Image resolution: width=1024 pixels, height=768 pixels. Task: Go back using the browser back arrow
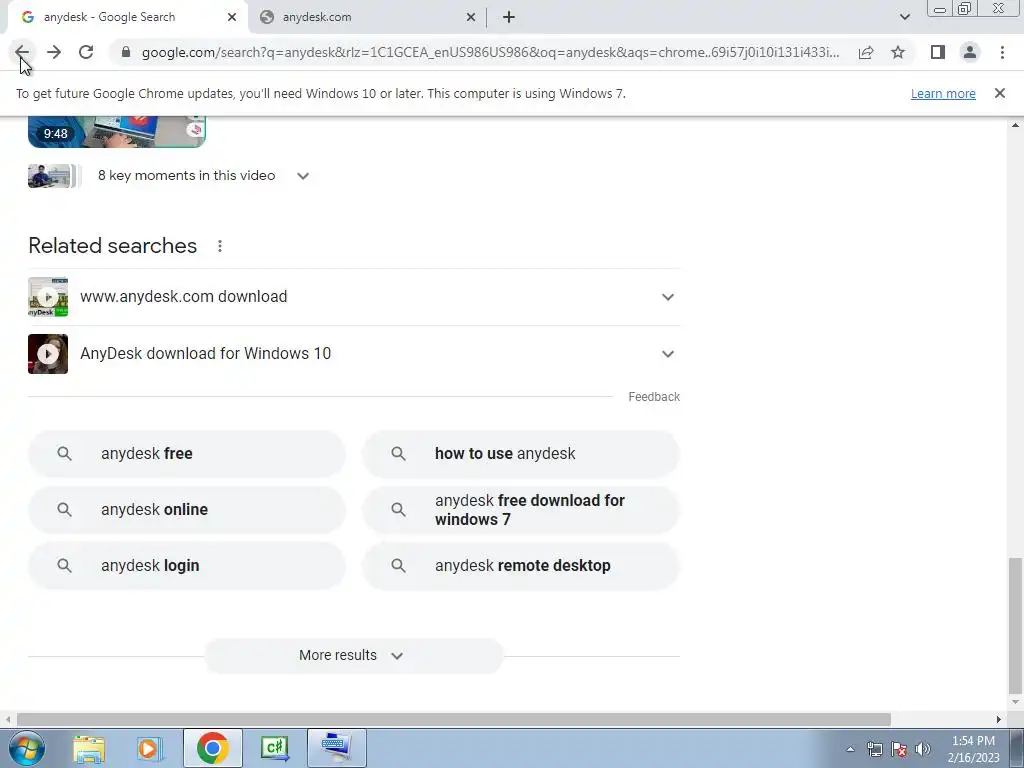click(22, 52)
